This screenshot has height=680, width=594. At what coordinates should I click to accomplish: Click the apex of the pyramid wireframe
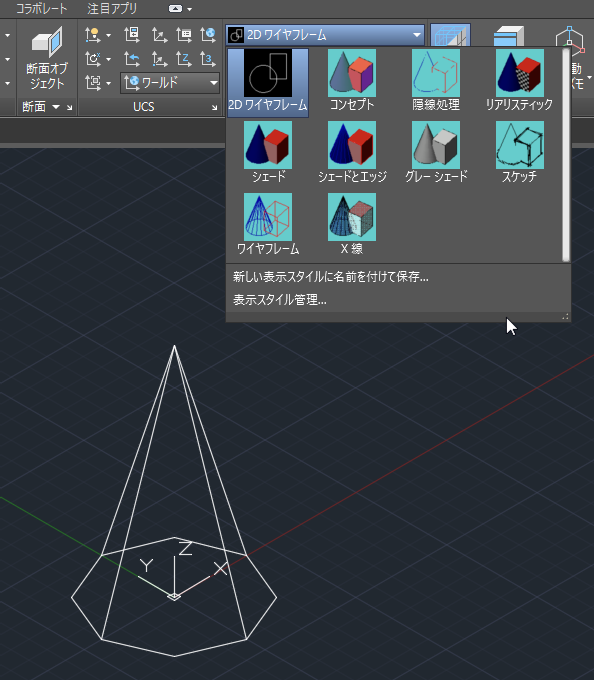coord(174,346)
